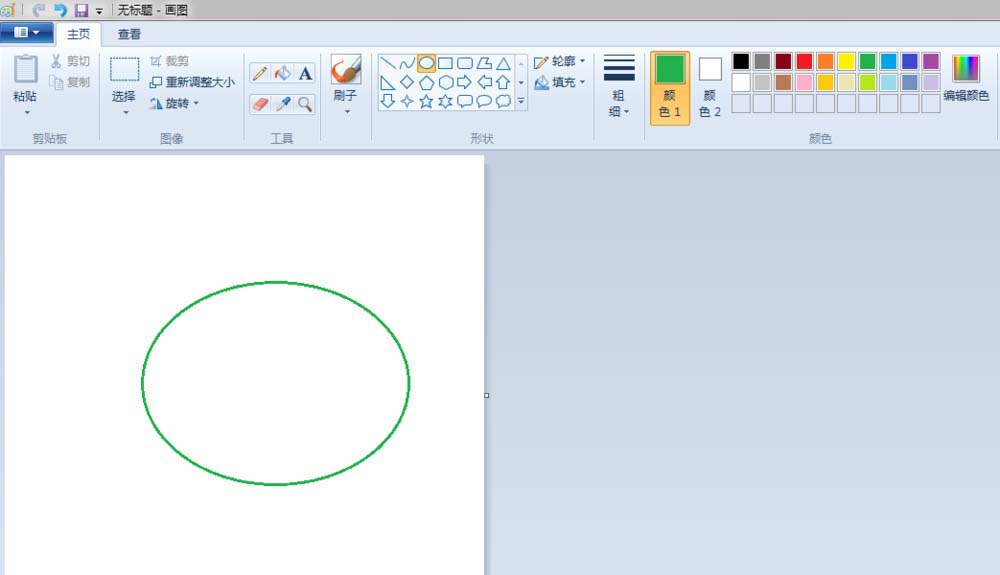This screenshot has height=575, width=1000.
Task: Choose the Five-point star shape
Action: coord(426,101)
